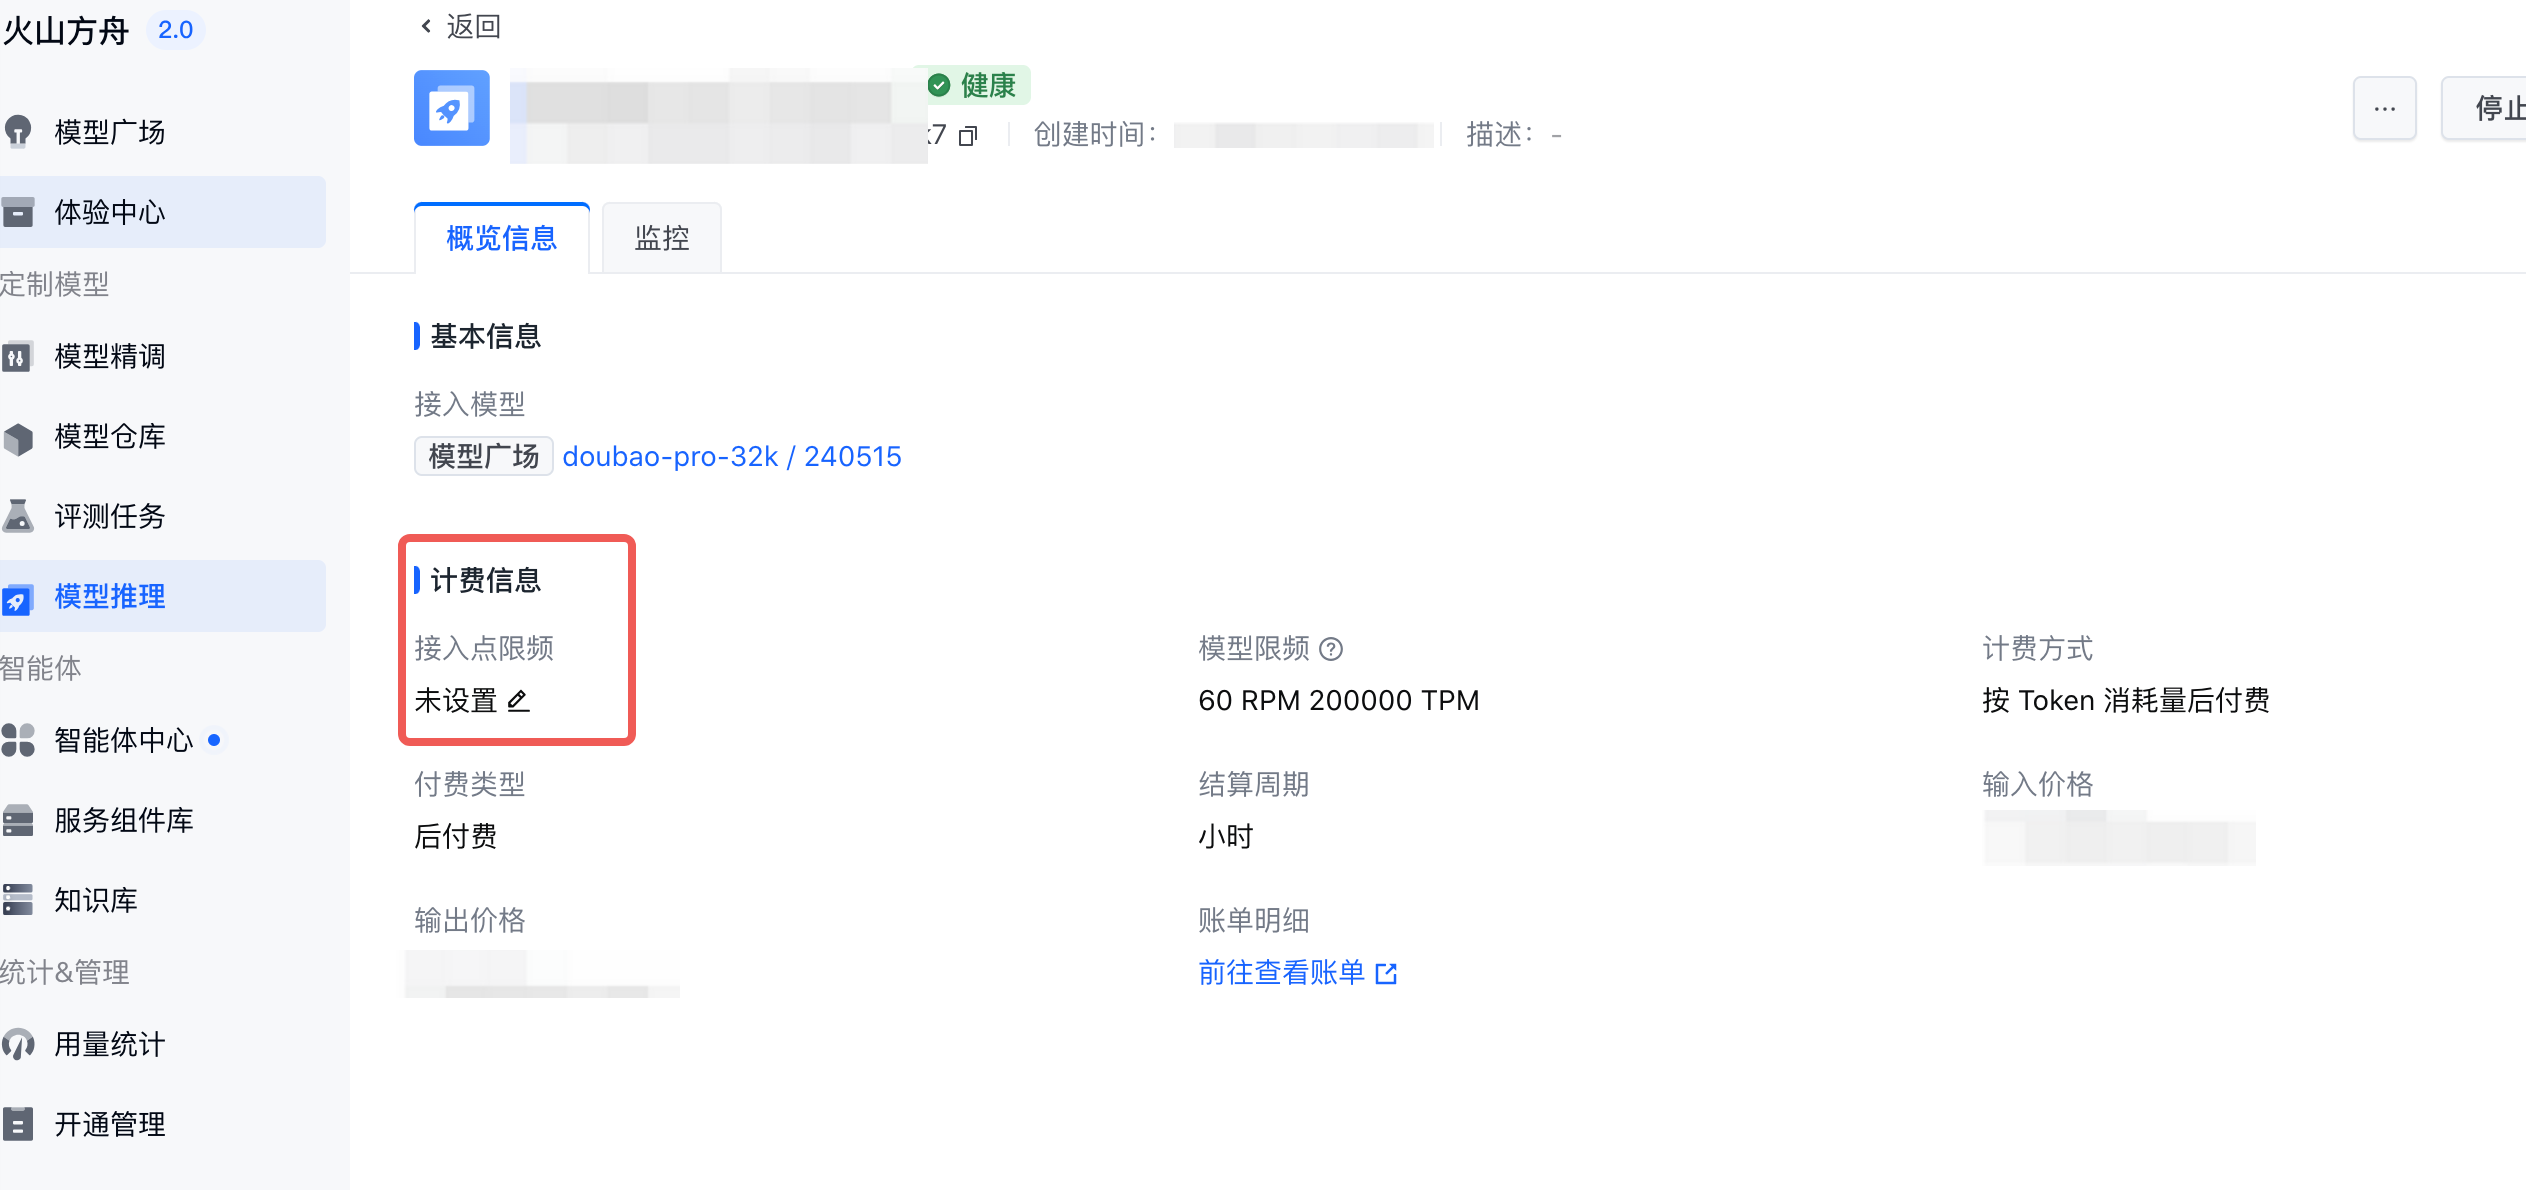Open 模型仓库 in the sidebar
This screenshot has width=2526, height=1190.
[x=162, y=436]
